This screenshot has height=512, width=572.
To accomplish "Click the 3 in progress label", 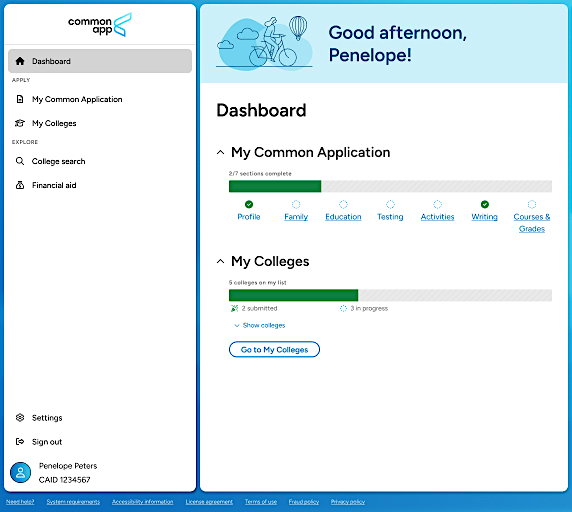I will (369, 309).
